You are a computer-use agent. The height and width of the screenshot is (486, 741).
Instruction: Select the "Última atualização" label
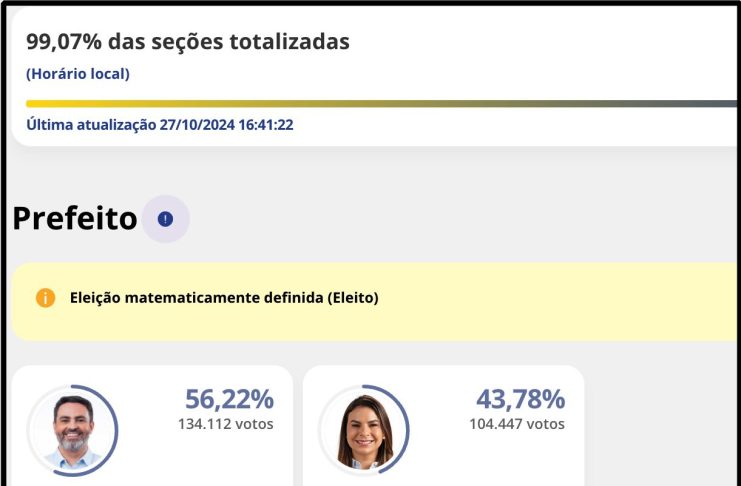90,125
